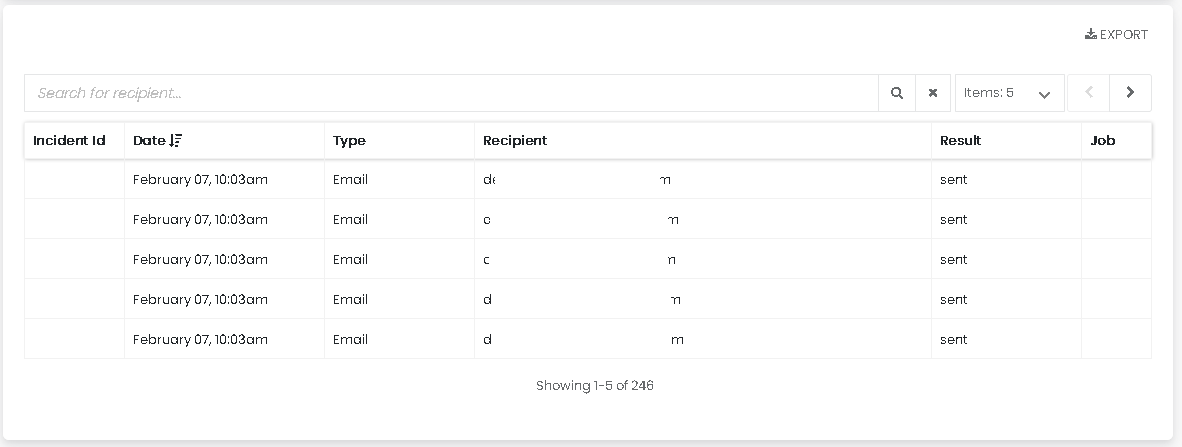Clear the recipient search with X icon
1182x447 pixels.
[933, 93]
